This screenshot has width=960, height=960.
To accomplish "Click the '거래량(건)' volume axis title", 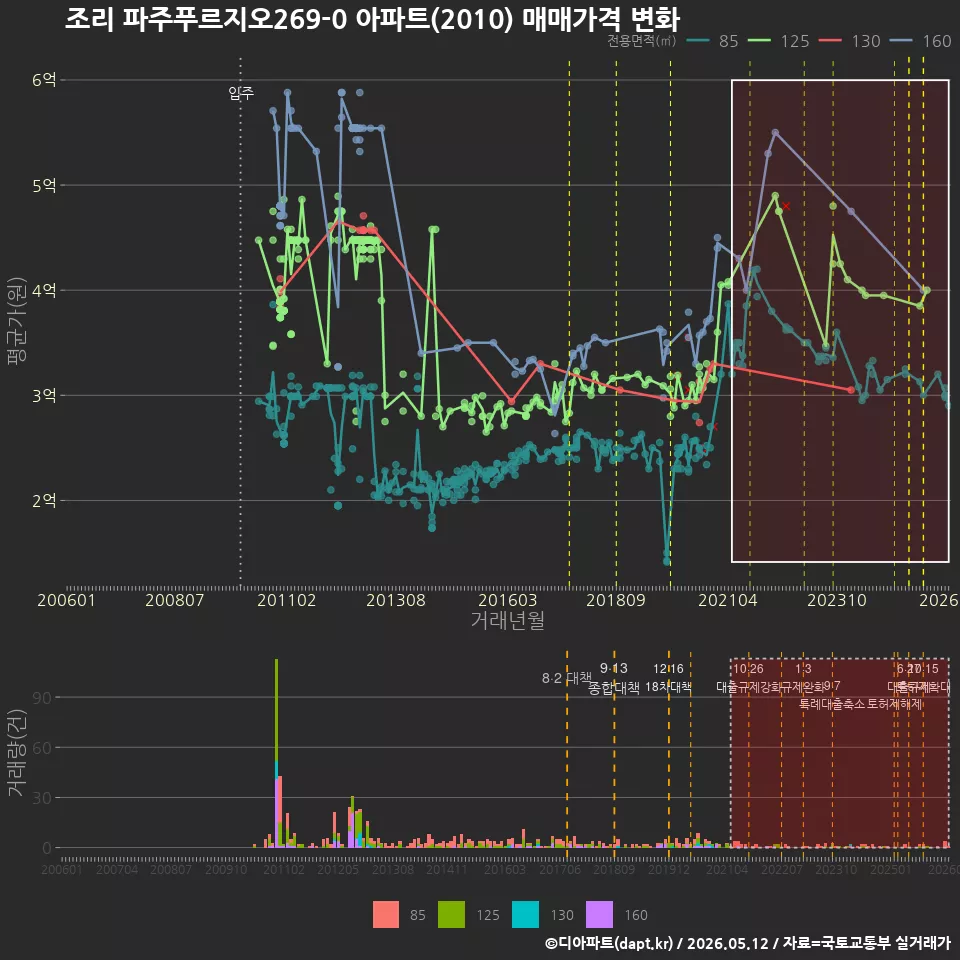I will click(x=17, y=752).
